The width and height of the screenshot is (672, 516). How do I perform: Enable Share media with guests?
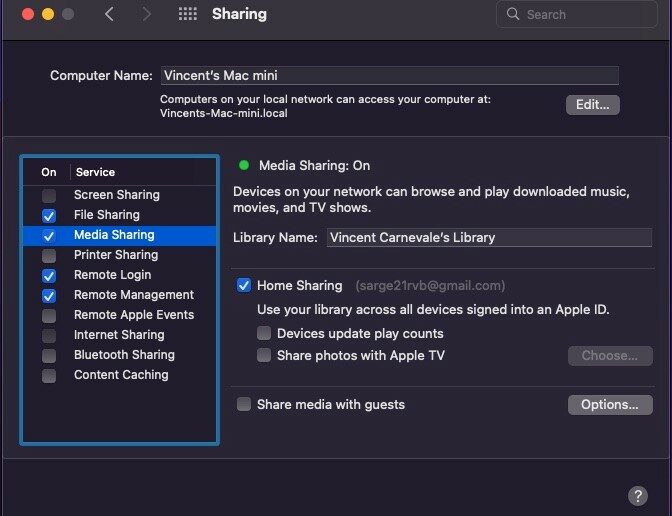[x=244, y=404]
